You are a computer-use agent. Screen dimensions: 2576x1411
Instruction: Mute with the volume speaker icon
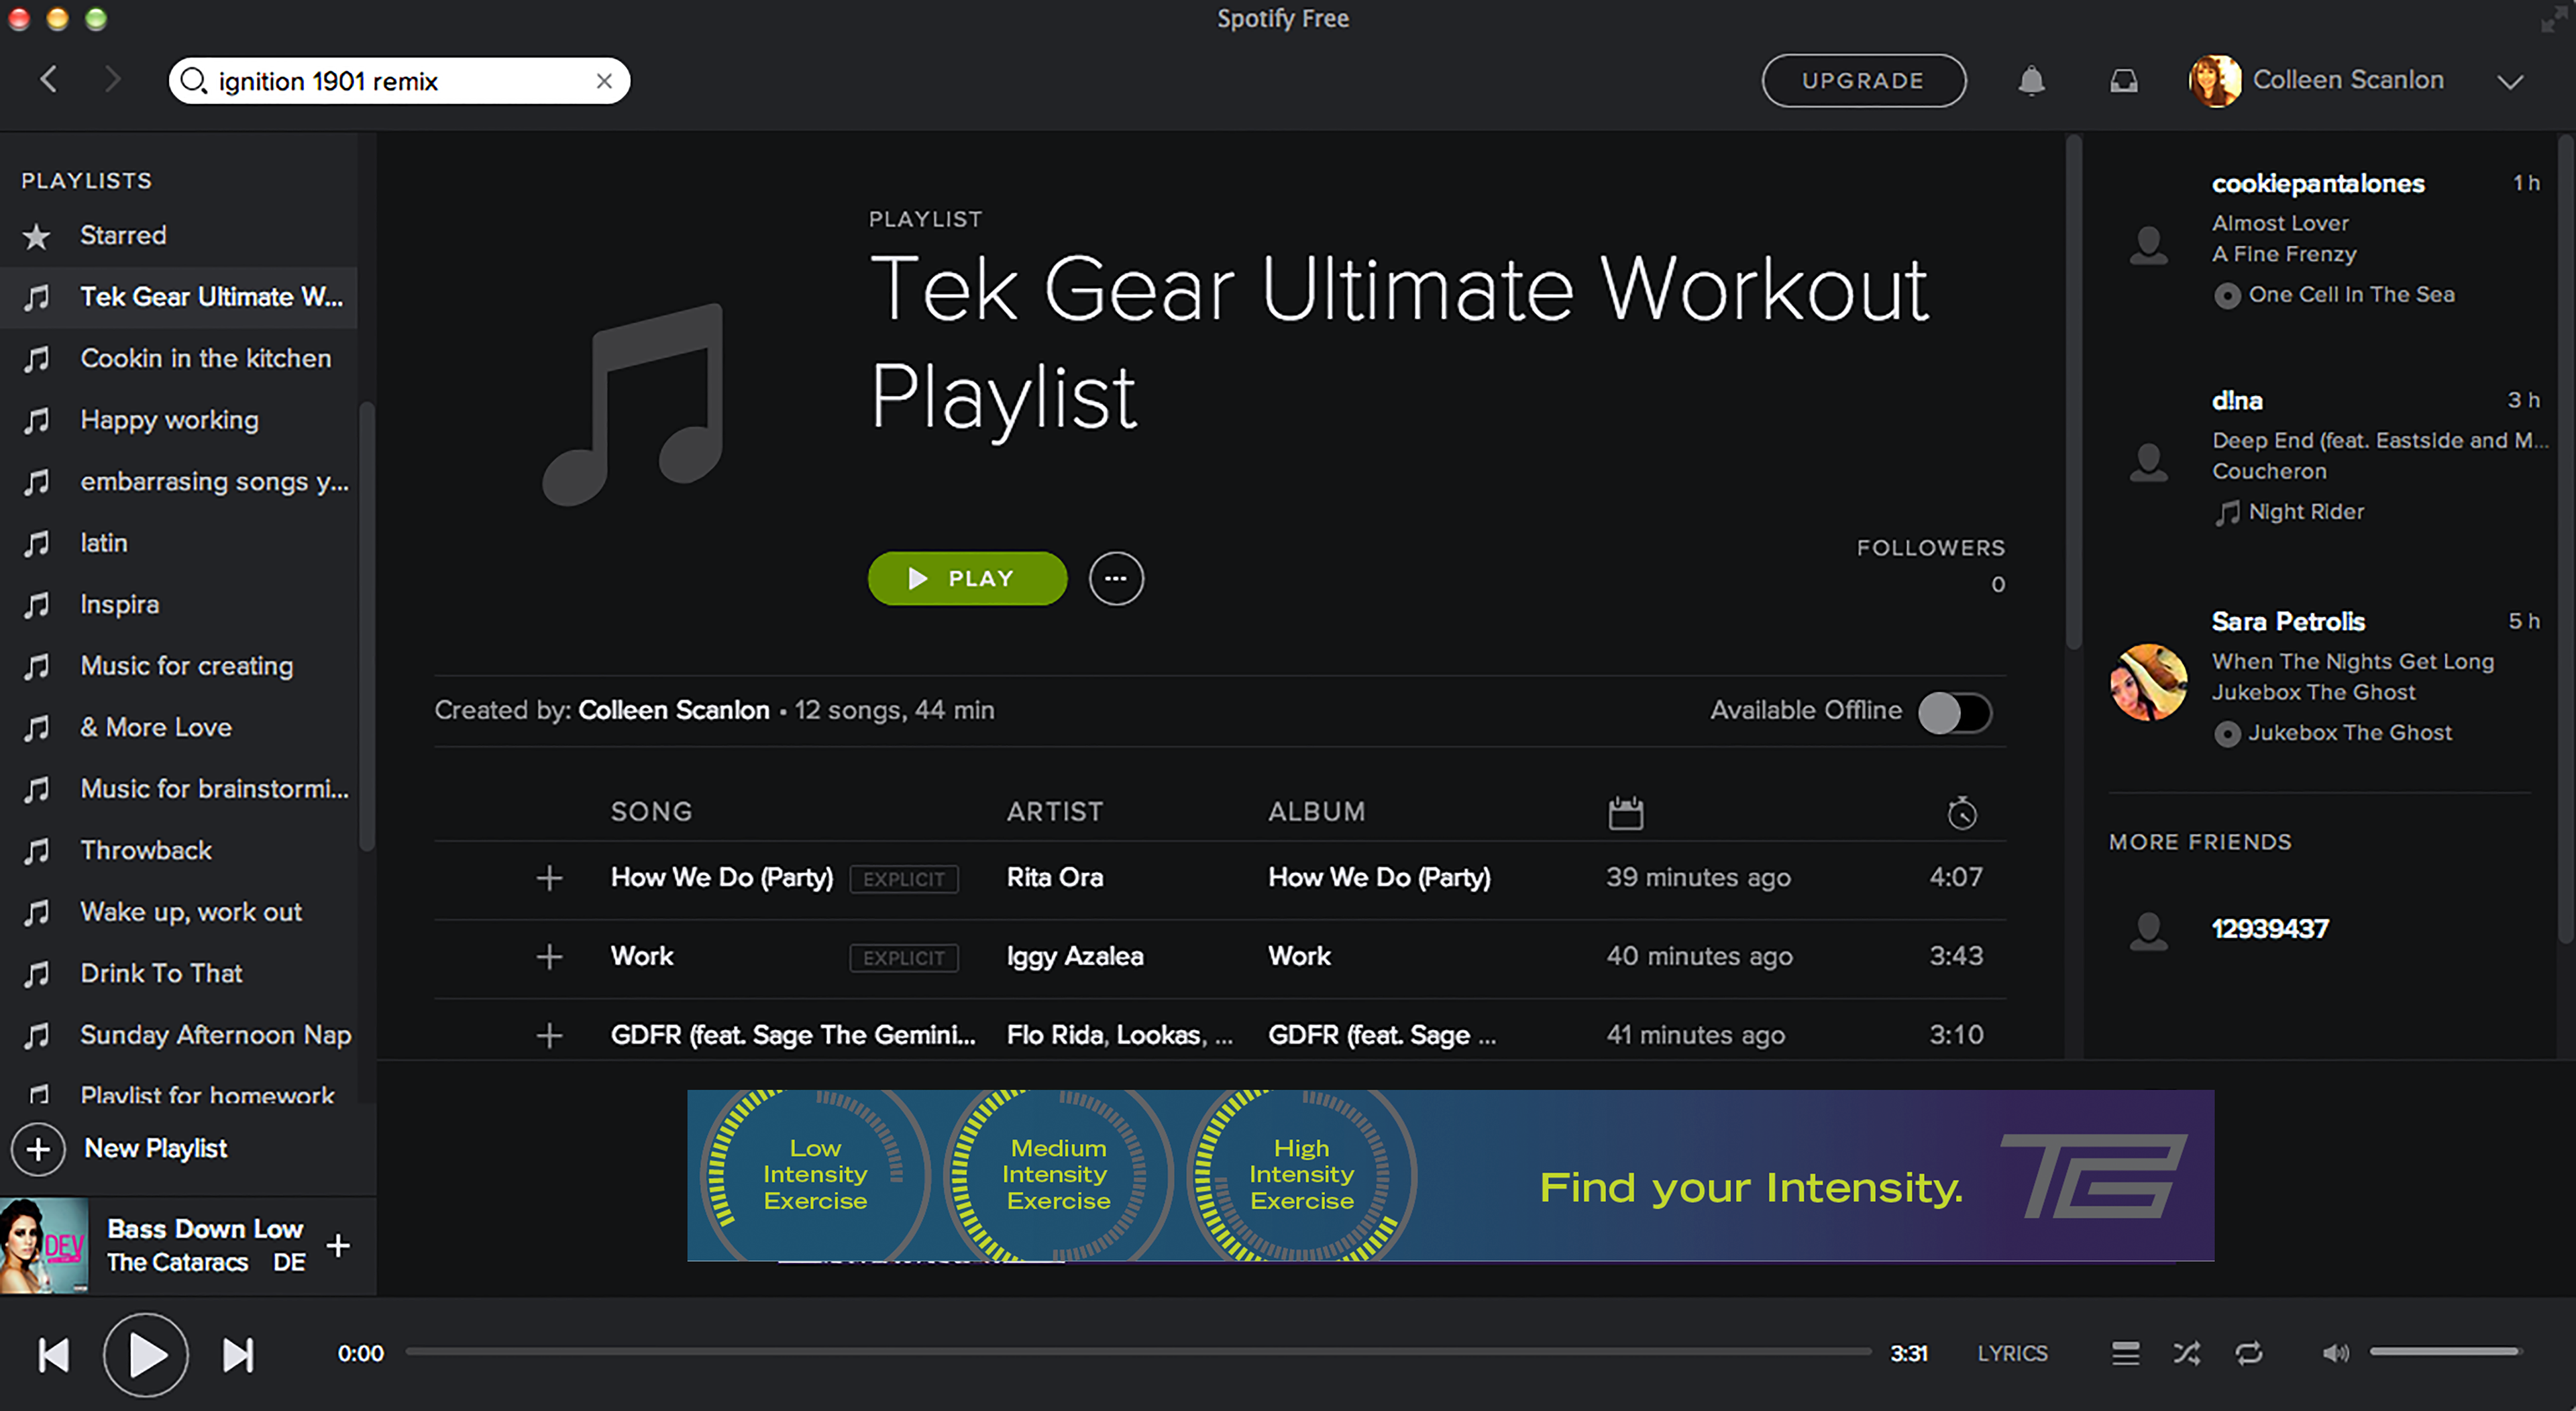point(2335,1353)
